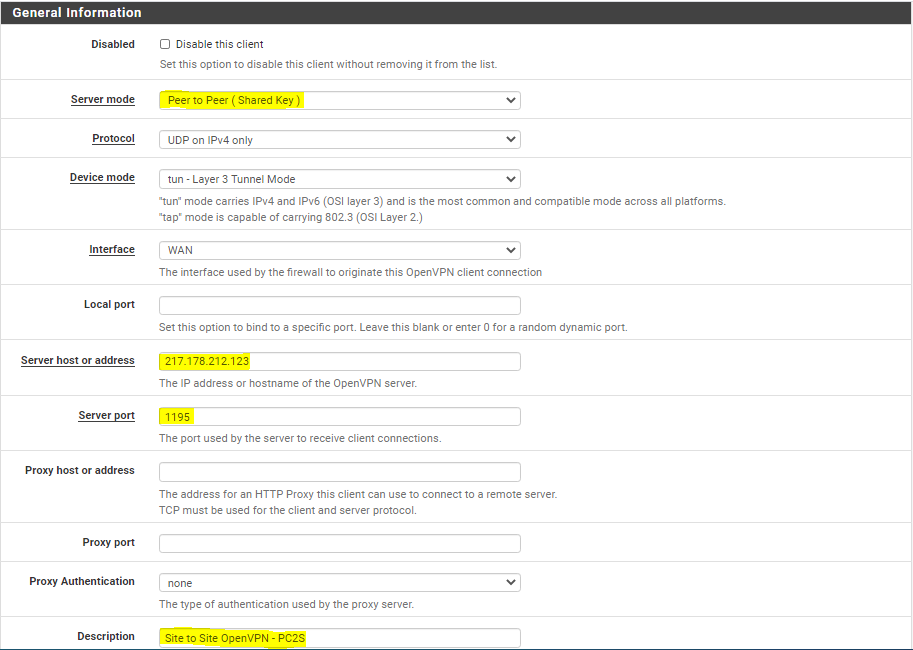Click the Server host or address label link

[x=77, y=361]
